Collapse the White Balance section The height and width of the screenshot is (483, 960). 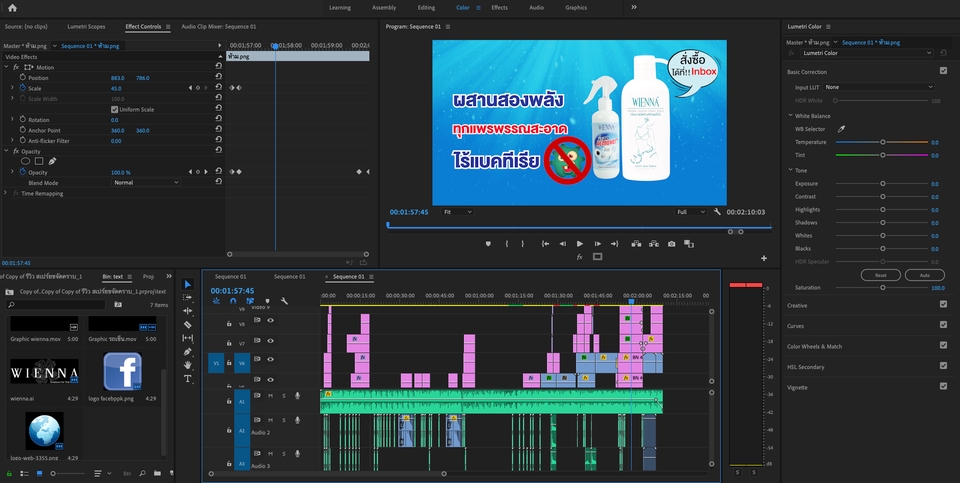click(x=790, y=116)
